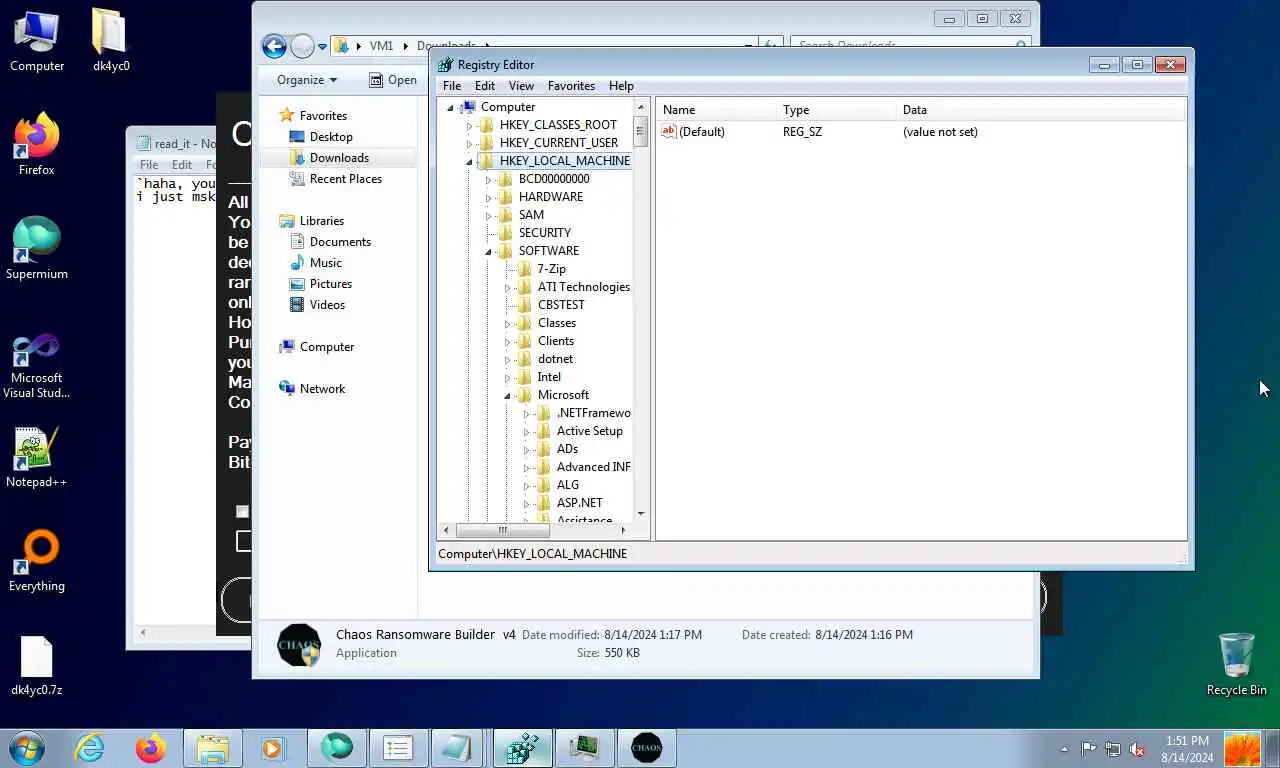Click the Chaos logo in Explorer details pane

299,645
